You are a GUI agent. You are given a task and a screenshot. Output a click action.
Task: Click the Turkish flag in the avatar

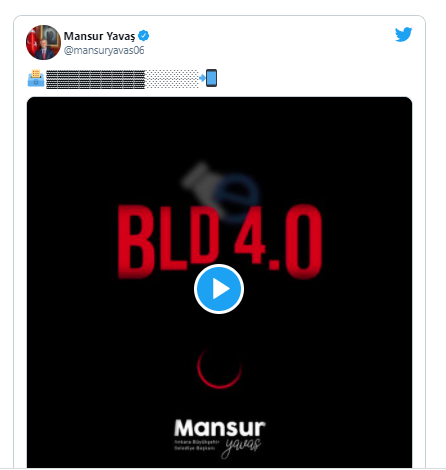(33, 41)
